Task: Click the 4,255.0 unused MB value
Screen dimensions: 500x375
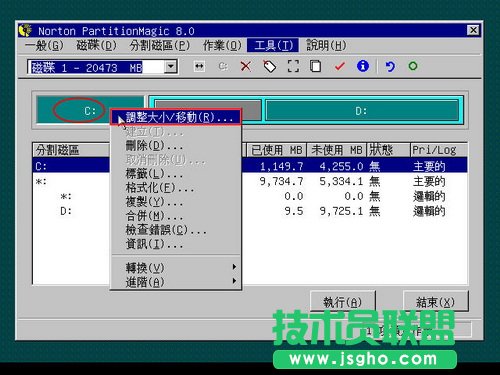Action: 341,166
